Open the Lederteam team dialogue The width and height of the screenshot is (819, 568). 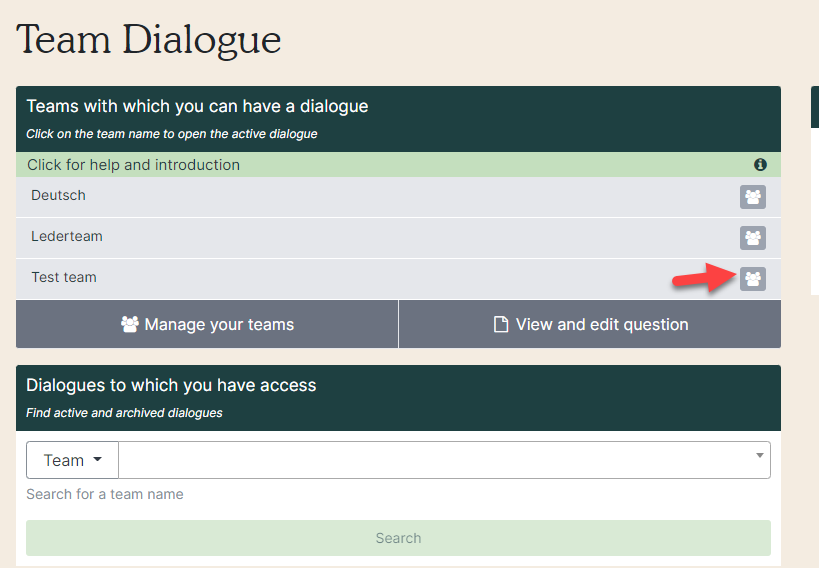67,236
